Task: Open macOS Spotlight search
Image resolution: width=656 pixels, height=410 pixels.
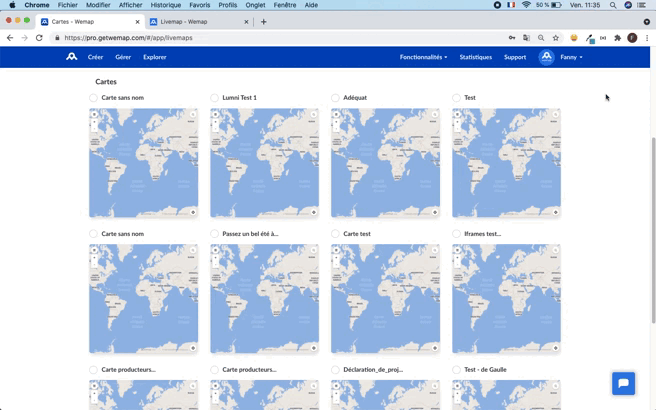Action: (613, 5)
